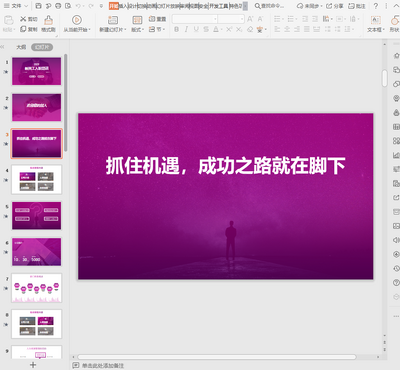This screenshot has height=370, width=400.
Task: Toggle the bulleted list button
Action: click(x=277, y=19)
